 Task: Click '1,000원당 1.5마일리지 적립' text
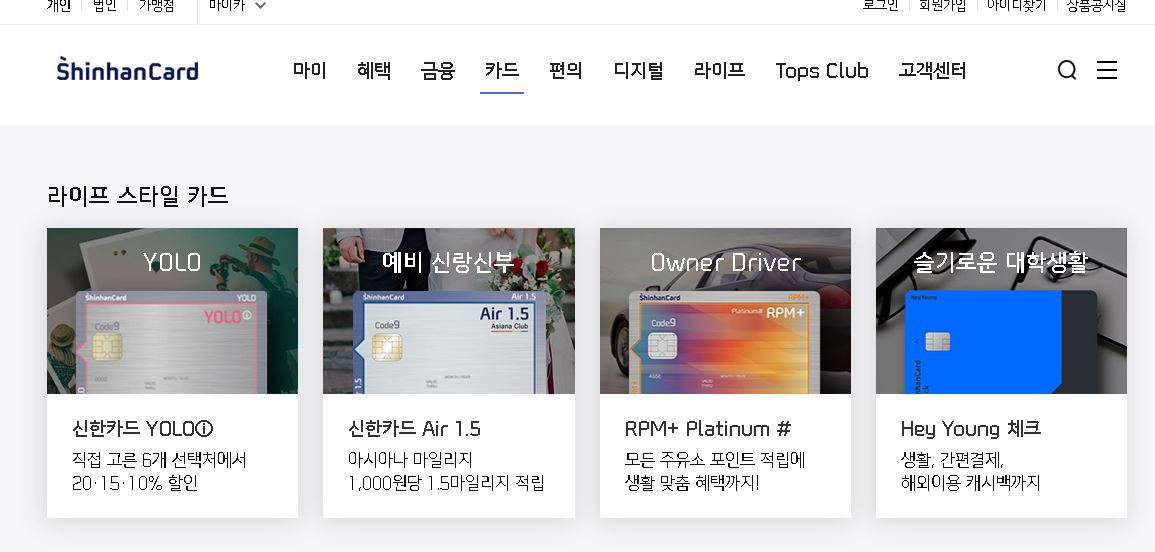tap(446, 483)
